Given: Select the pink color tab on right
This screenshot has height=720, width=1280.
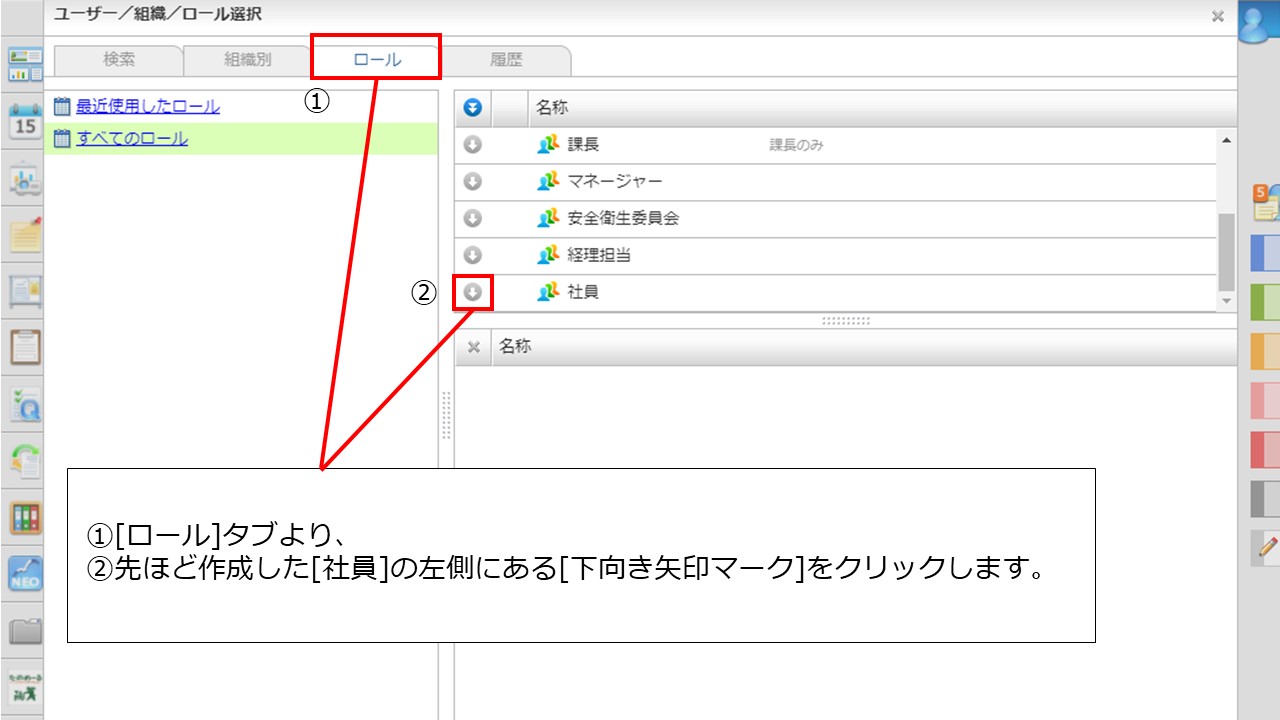Looking at the screenshot, I should (1265, 401).
